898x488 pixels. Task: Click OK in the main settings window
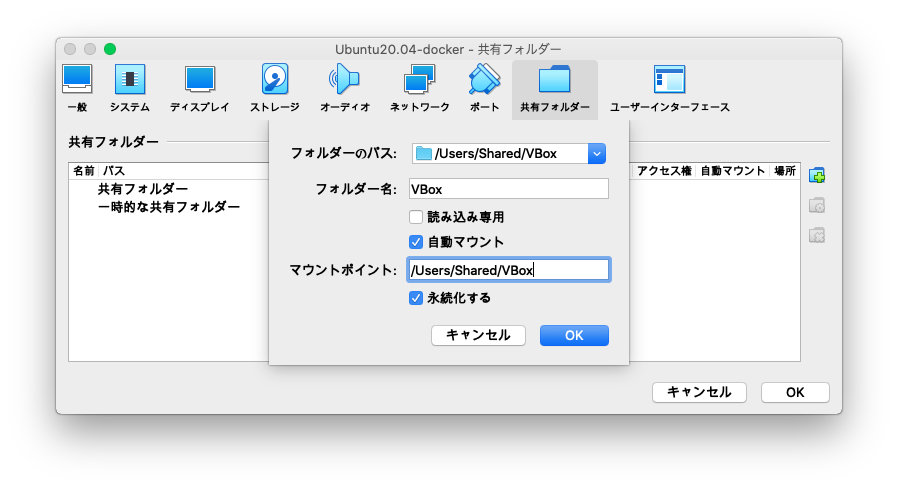point(795,392)
